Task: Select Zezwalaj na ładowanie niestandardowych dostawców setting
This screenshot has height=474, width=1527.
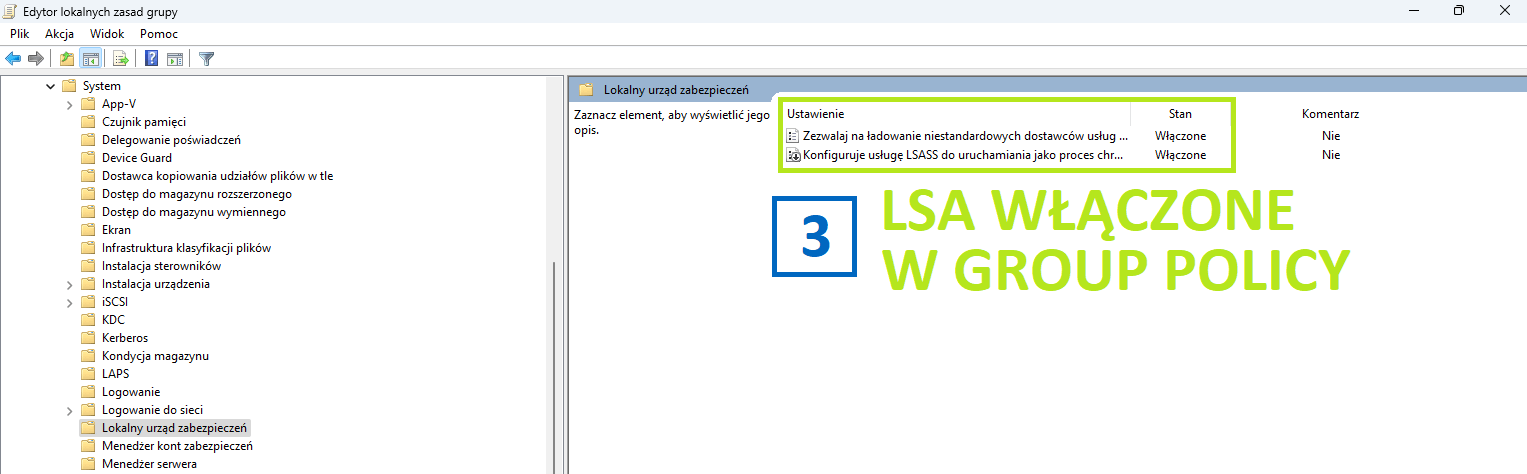Action: (x=965, y=136)
